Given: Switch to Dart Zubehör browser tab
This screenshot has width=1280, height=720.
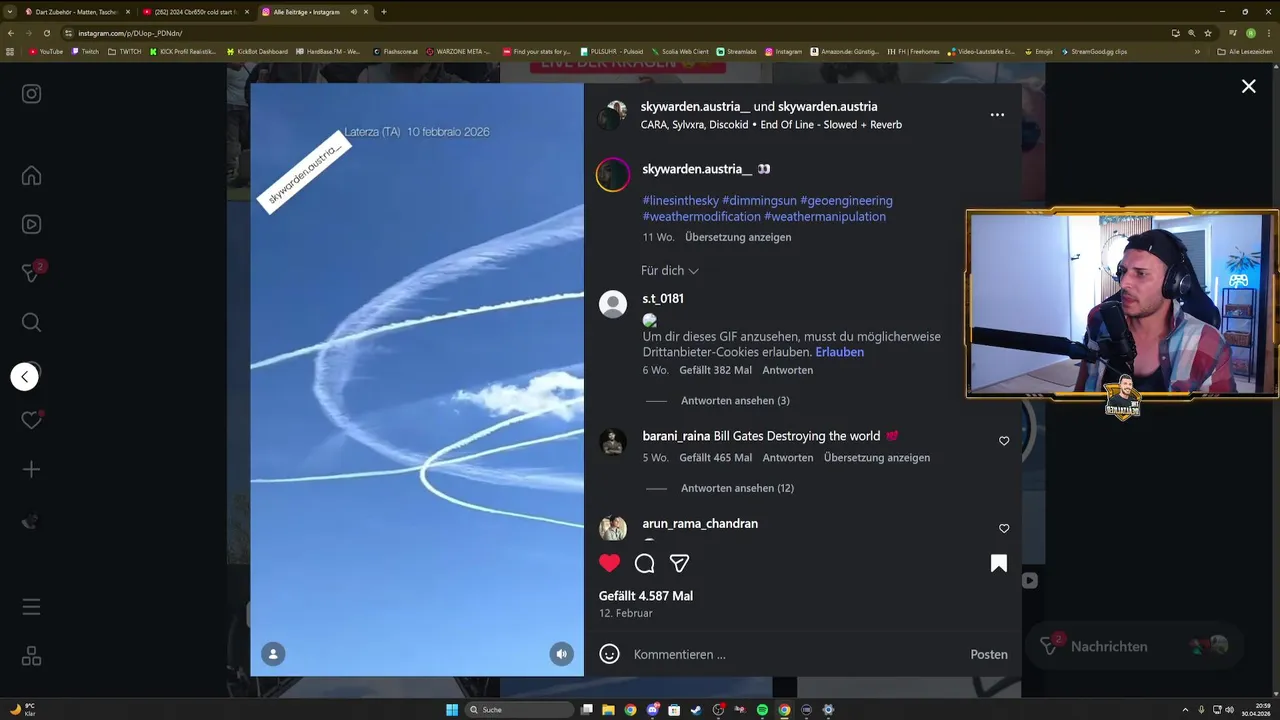Looking at the screenshot, I should [78, 12].
